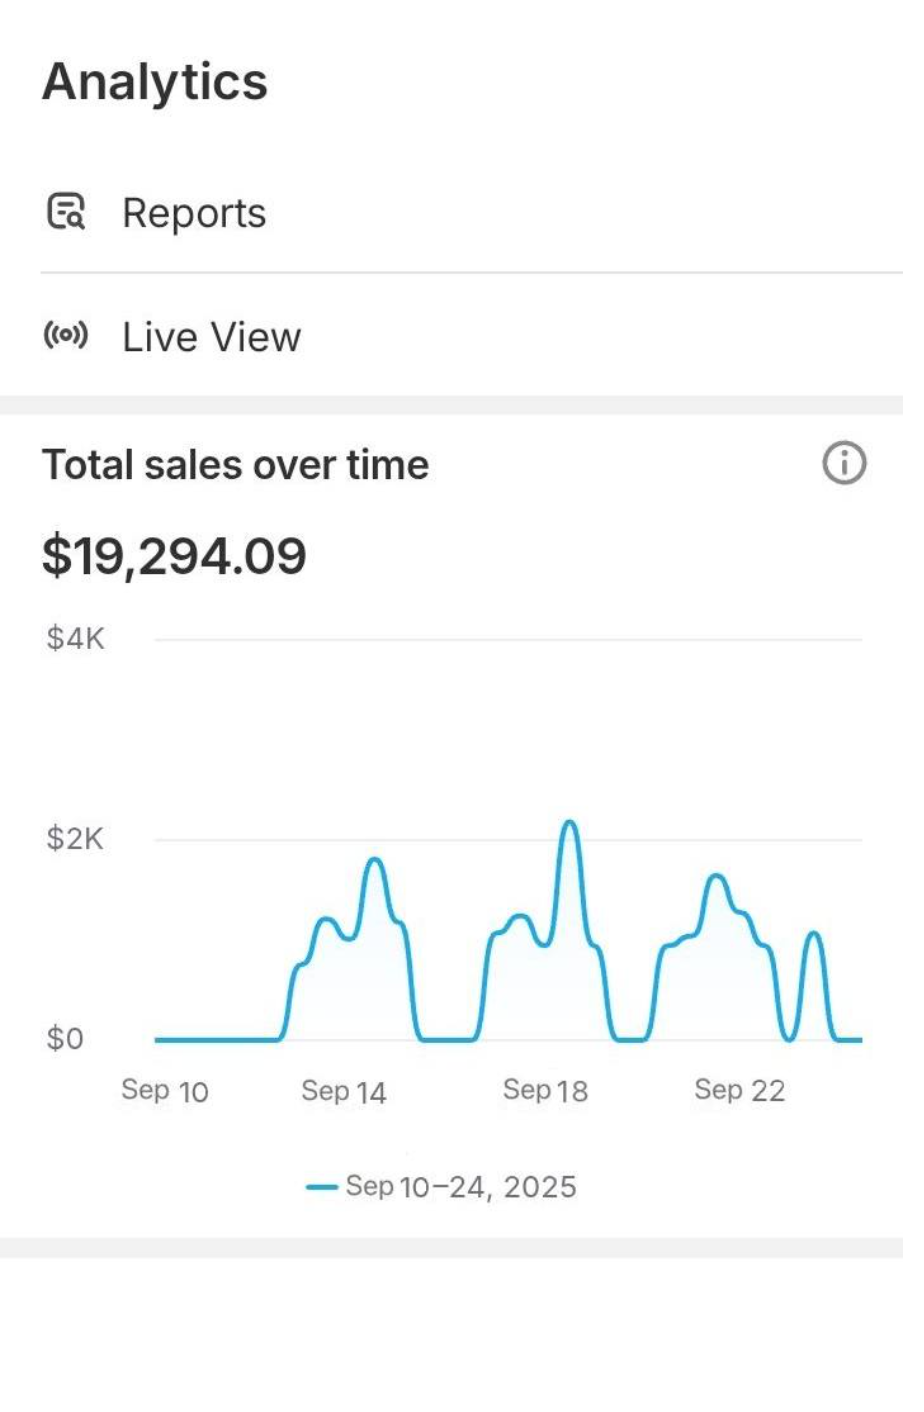Click the $4K y-axis label
924x1412 pixels.
coord(75,638)
